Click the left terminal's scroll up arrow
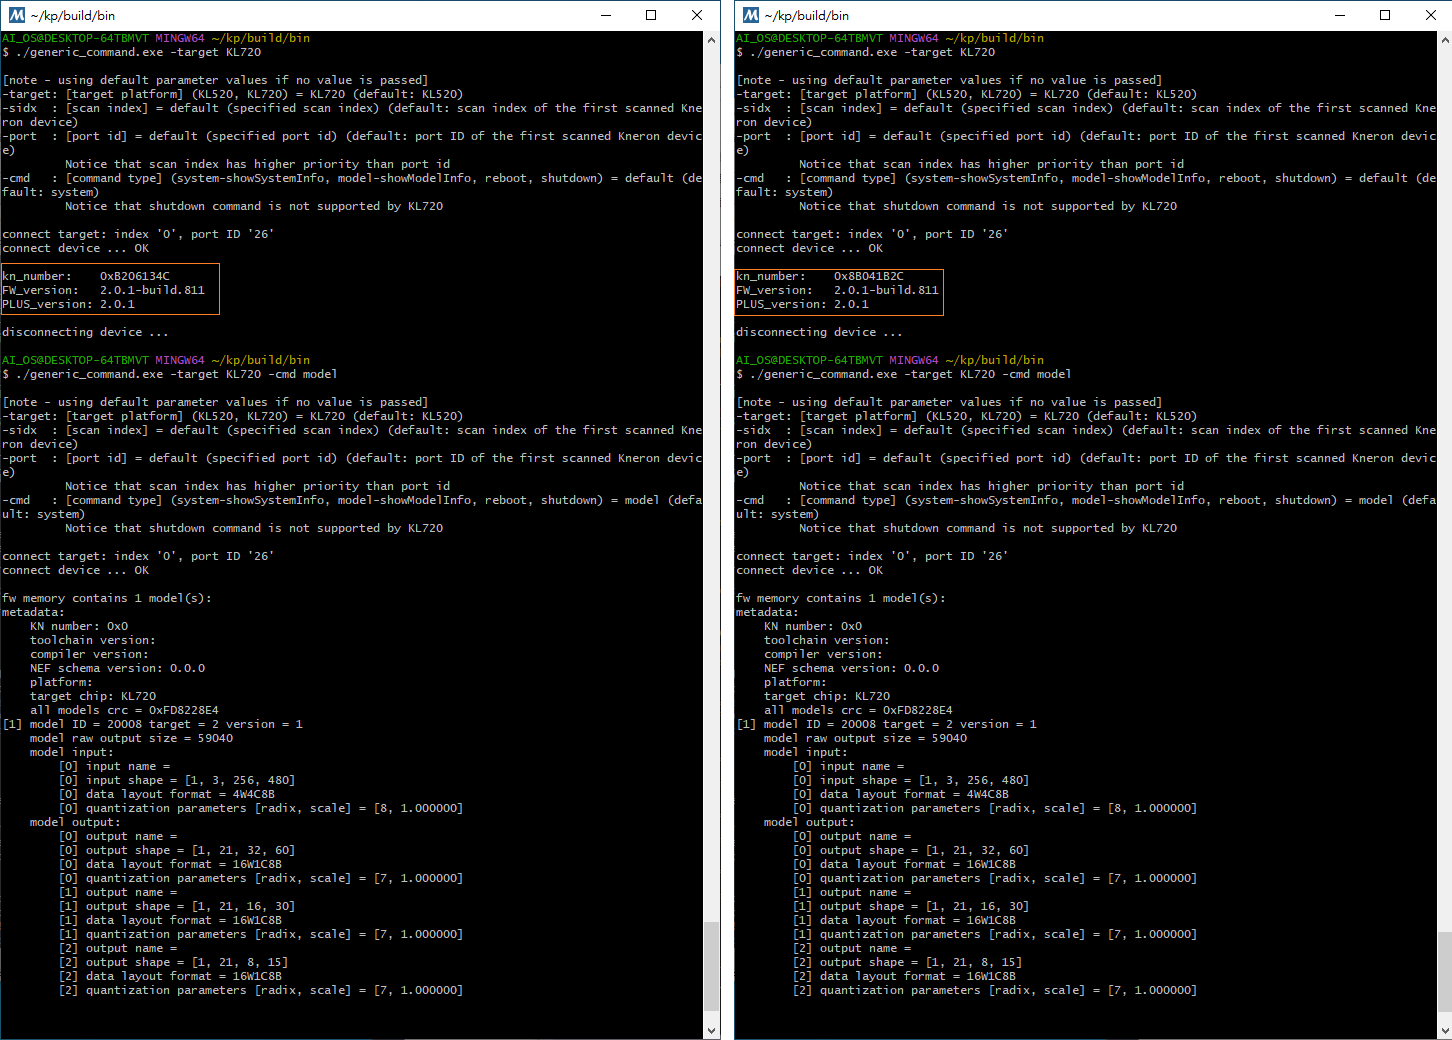The image size is (1452, 1040). pyautogui.click(x=712, y=40)
